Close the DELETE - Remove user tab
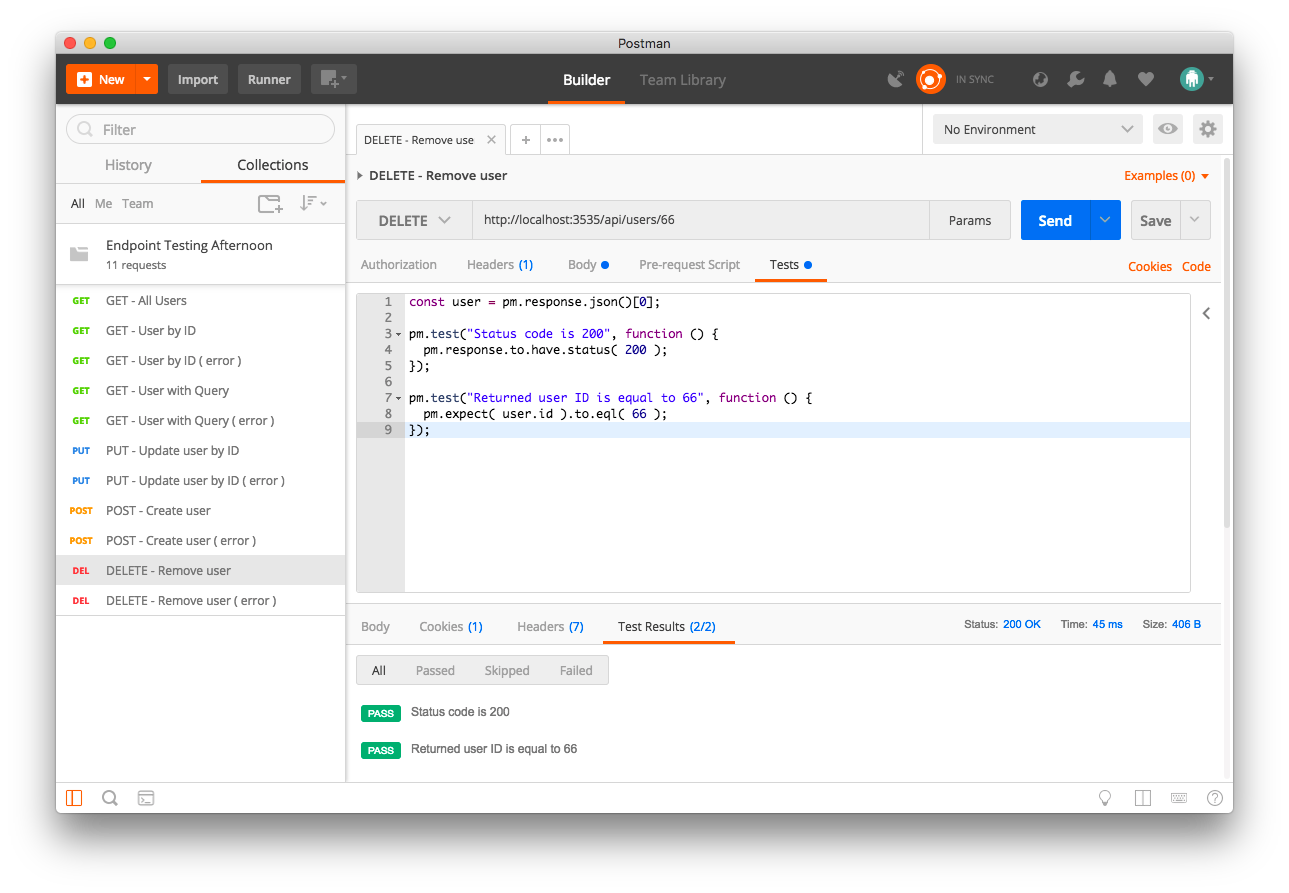 pyautogui.click(x=491, y=140)
